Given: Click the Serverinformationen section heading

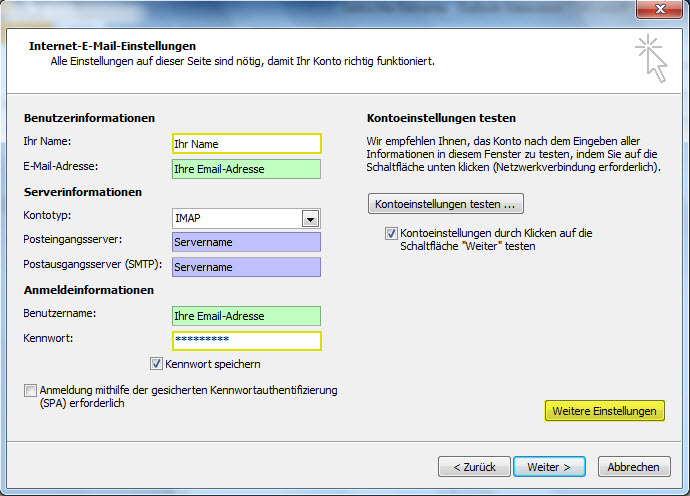Looking at the screenshot, I should tap(83, 192).
